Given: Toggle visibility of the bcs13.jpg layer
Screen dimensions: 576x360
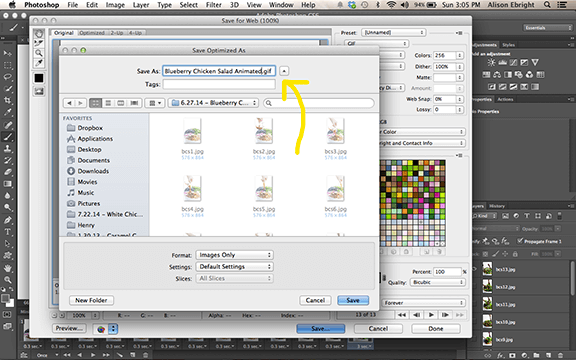Looking at the screenshot, I should pyautogui.click(x=475, y=269).
